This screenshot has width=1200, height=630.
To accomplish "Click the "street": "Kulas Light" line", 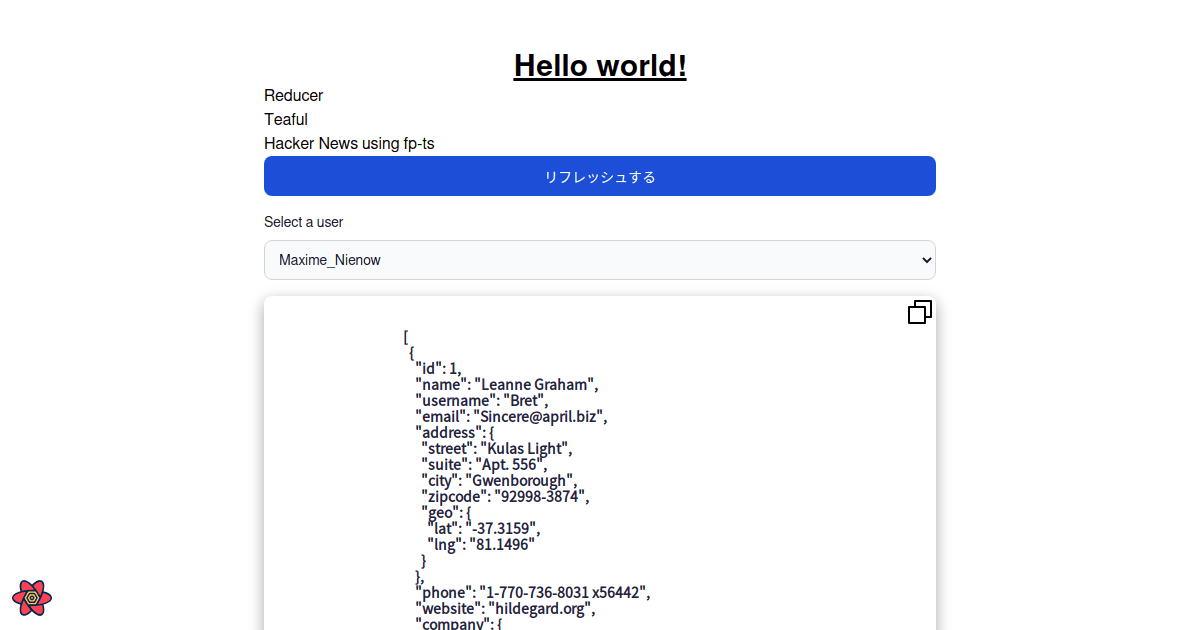I will coord(497,449).
